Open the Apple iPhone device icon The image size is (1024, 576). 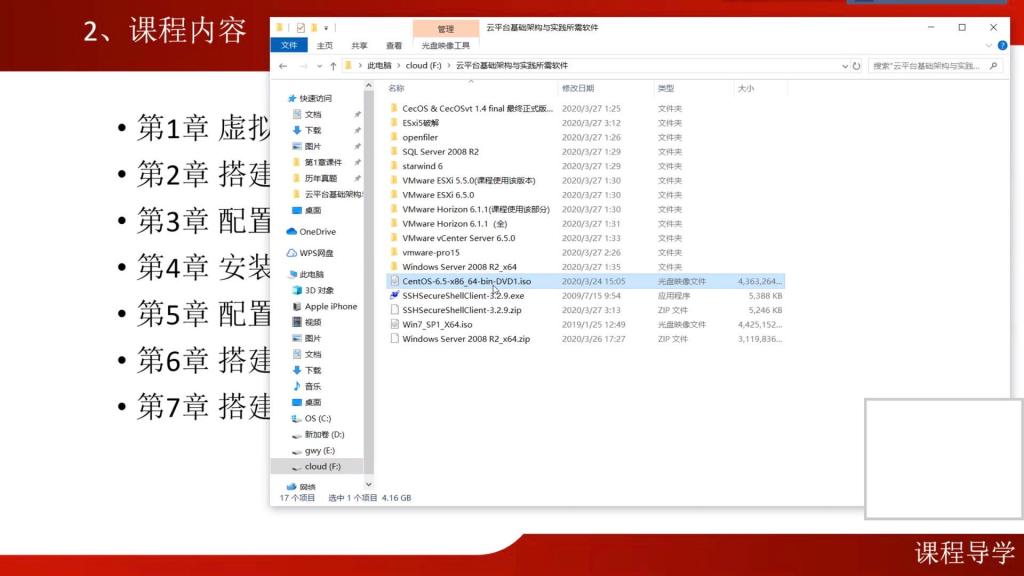pyautogui.click(x=297, y=306)
